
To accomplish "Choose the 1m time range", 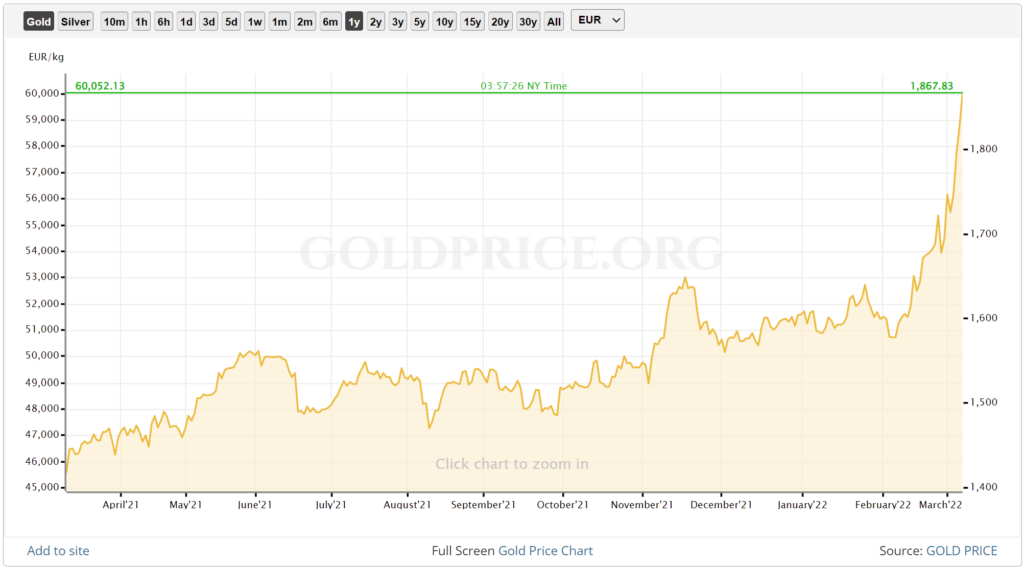I will click(x=280, y=22).
